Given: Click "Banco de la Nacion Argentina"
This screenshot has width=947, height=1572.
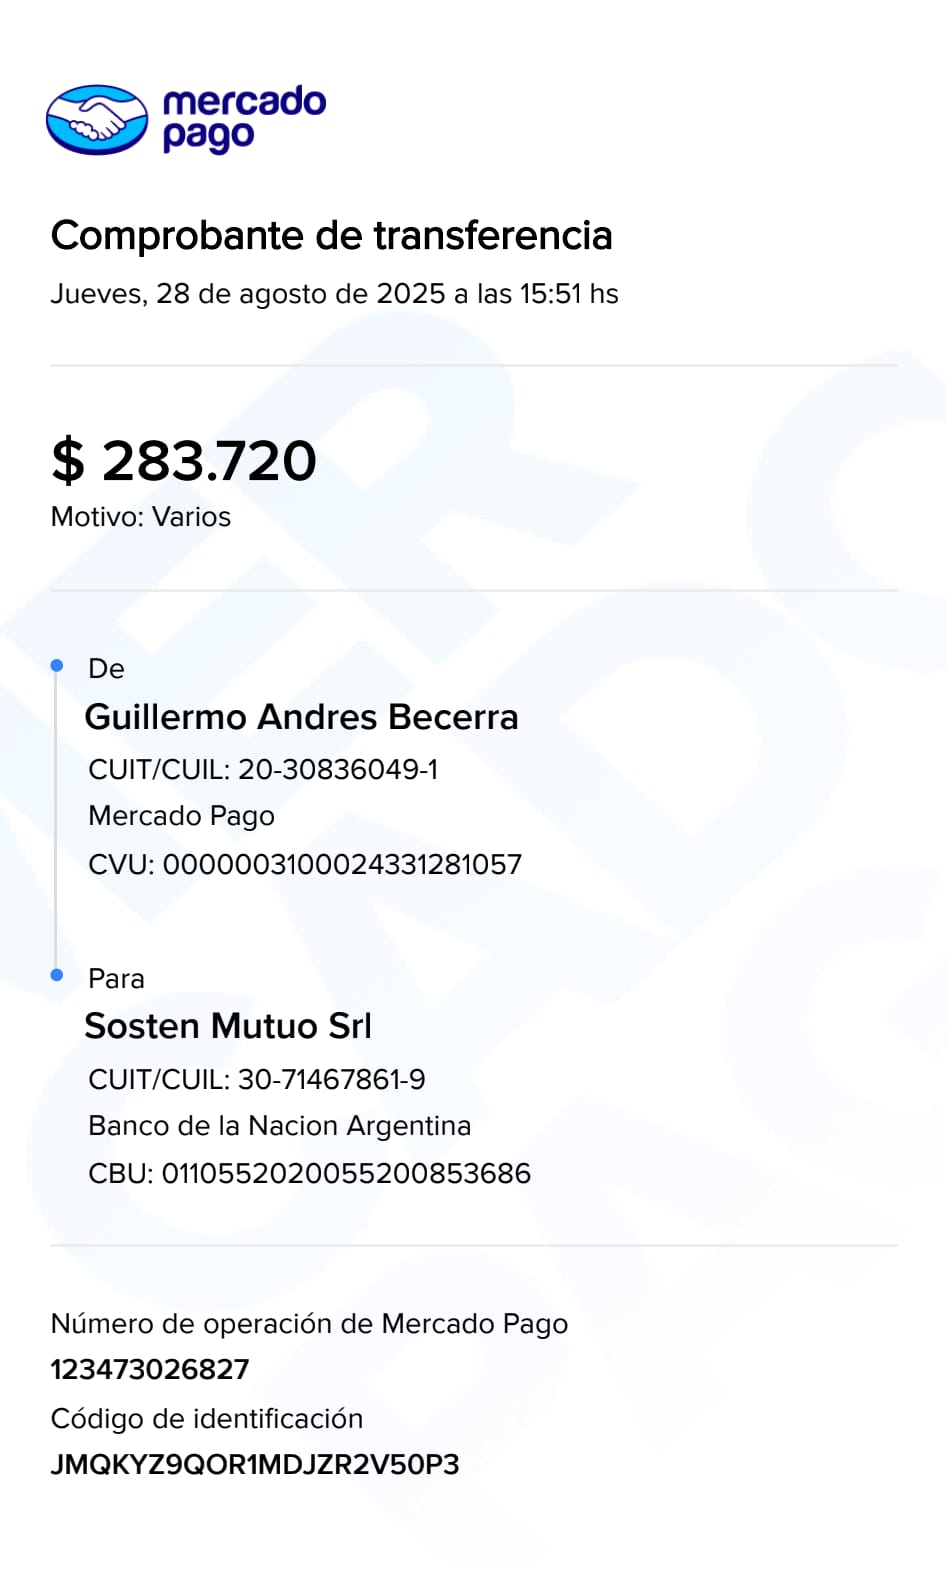Looking at the screenshot, I should coord(279,1126).
